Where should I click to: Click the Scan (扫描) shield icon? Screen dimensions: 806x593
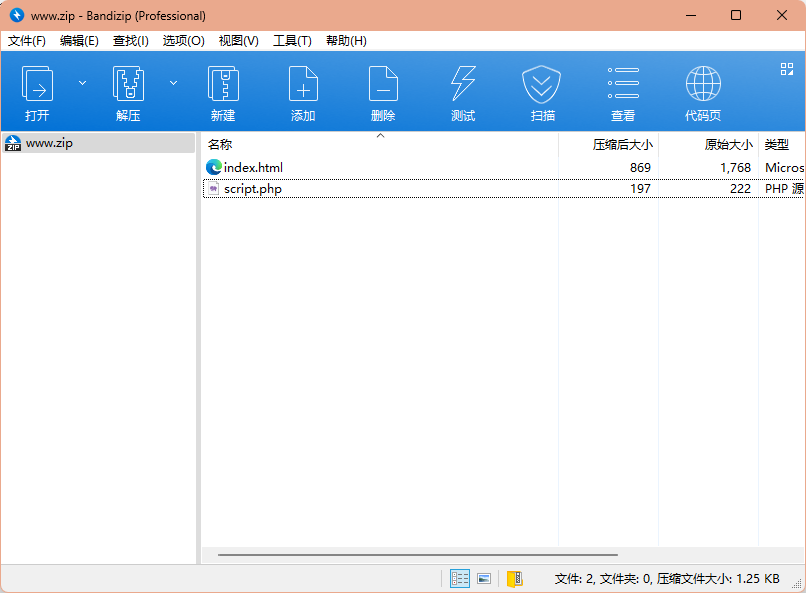click(542, 85)
